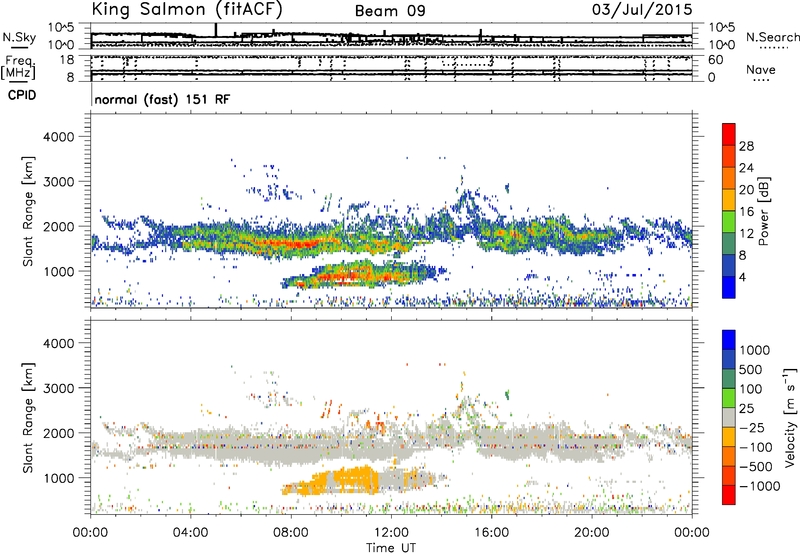Click the date '03/Jul/2015'
This screenshot has height=554, width=800.
point(642,10)
